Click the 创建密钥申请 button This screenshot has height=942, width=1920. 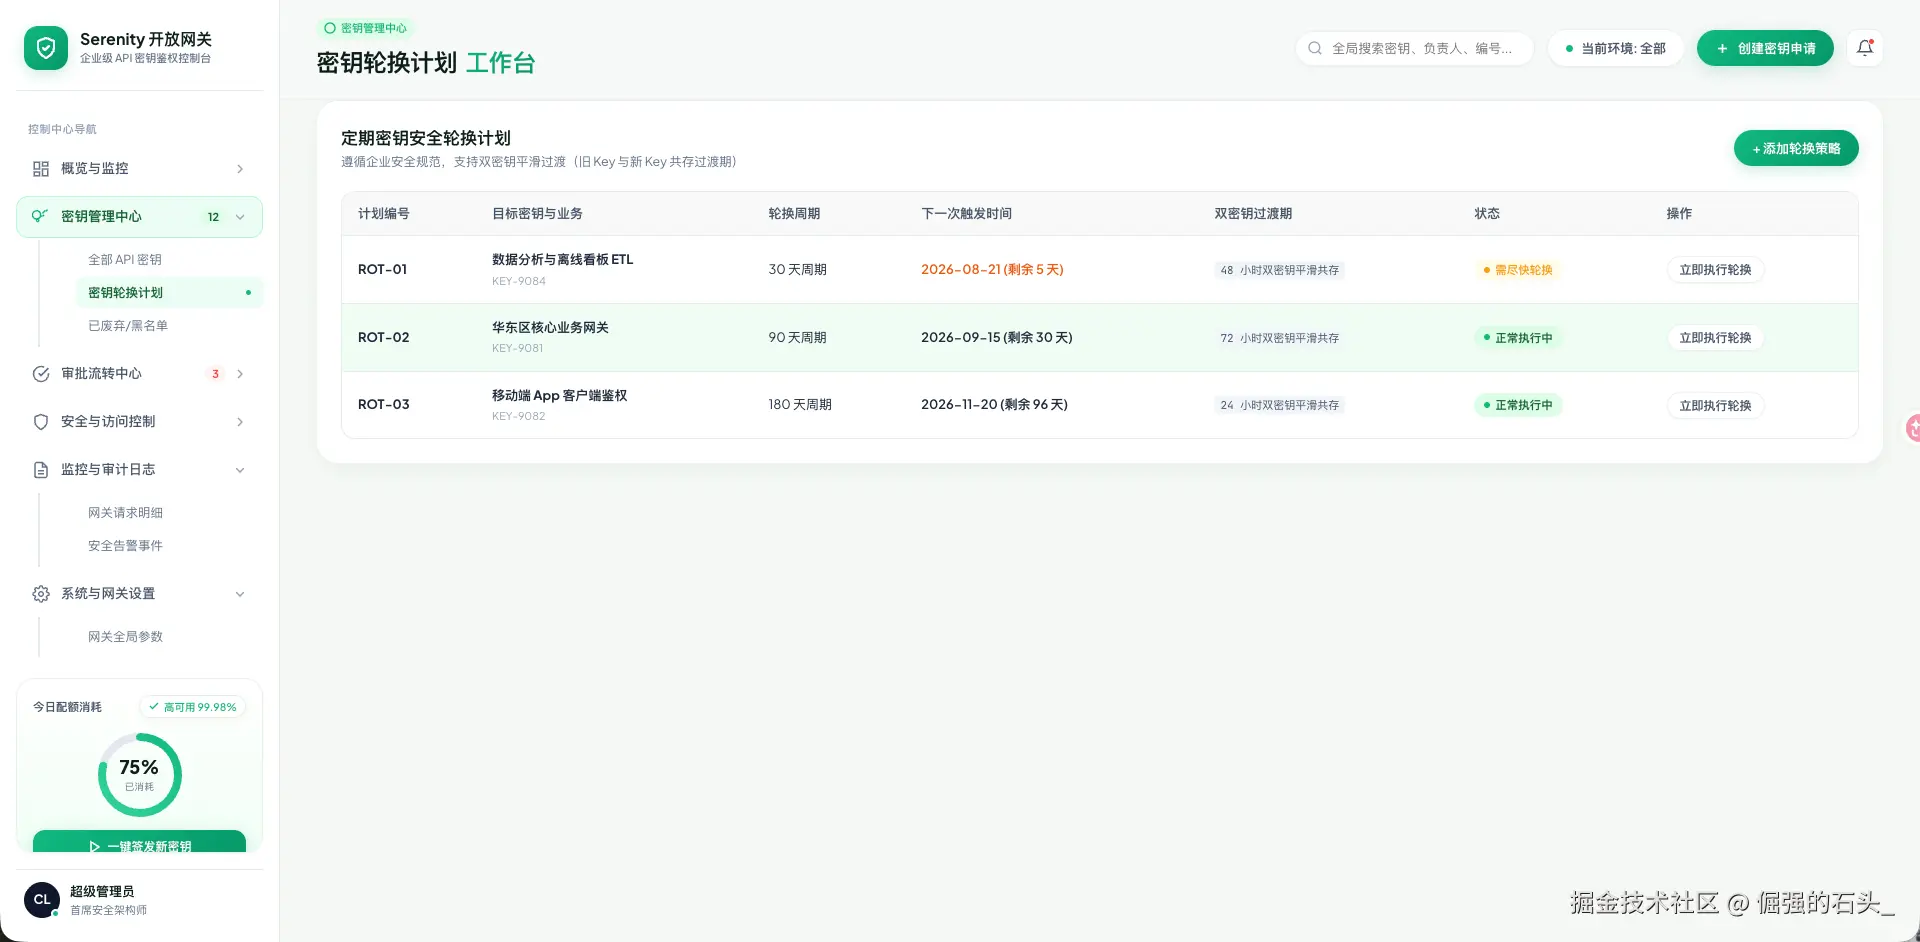click(x=1765, y=48)
